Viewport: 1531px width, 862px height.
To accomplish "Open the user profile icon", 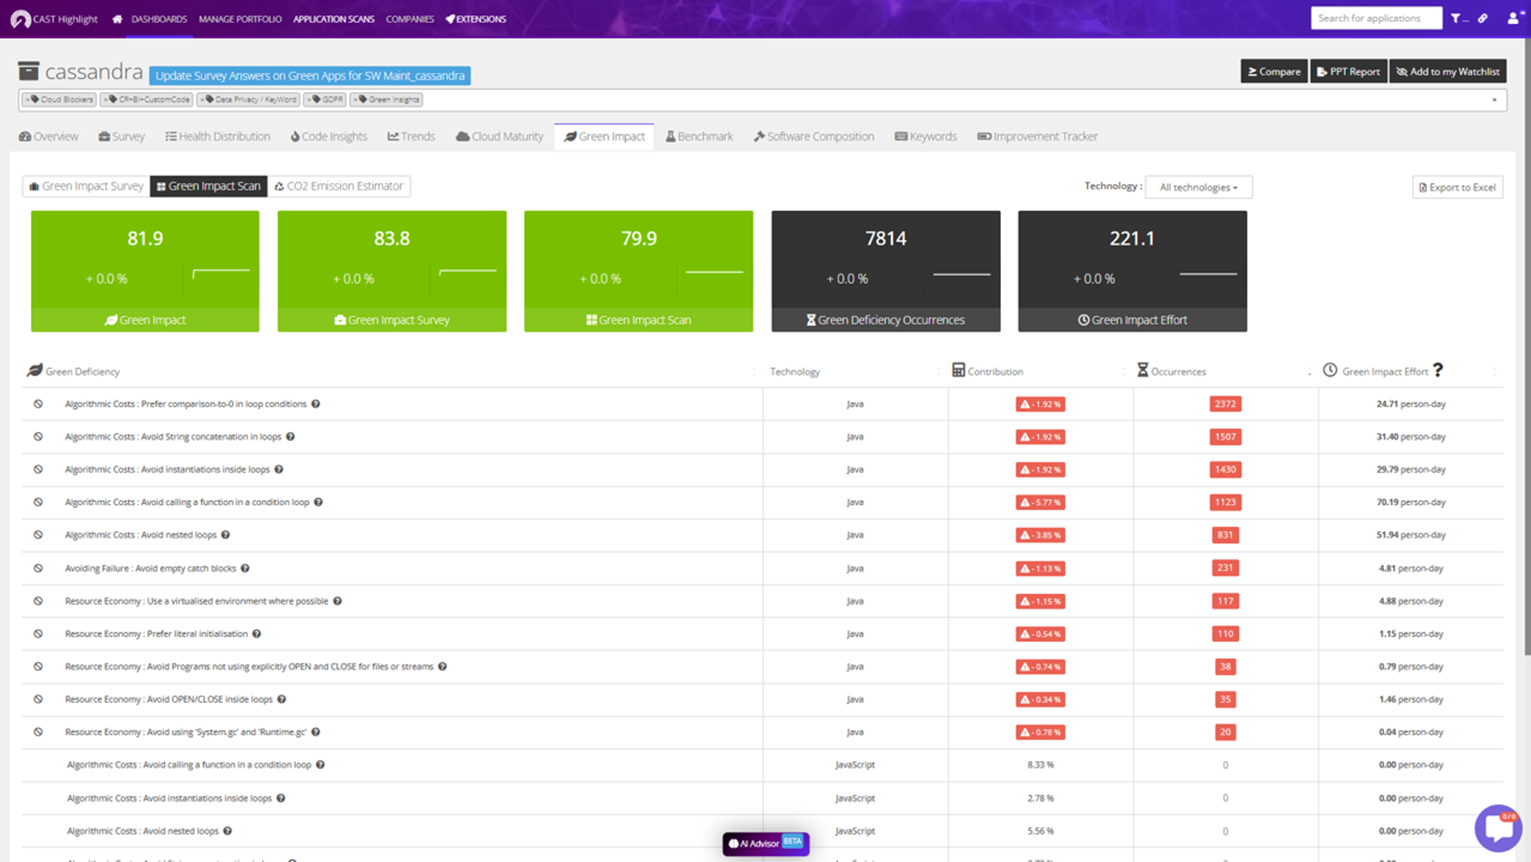I will (x=1513, y=18).
